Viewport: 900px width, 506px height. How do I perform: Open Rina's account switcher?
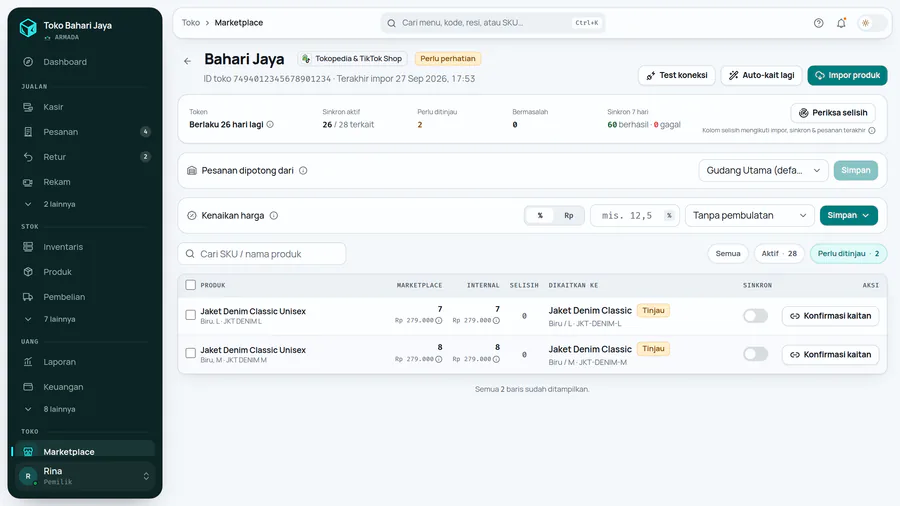(85, 476)
